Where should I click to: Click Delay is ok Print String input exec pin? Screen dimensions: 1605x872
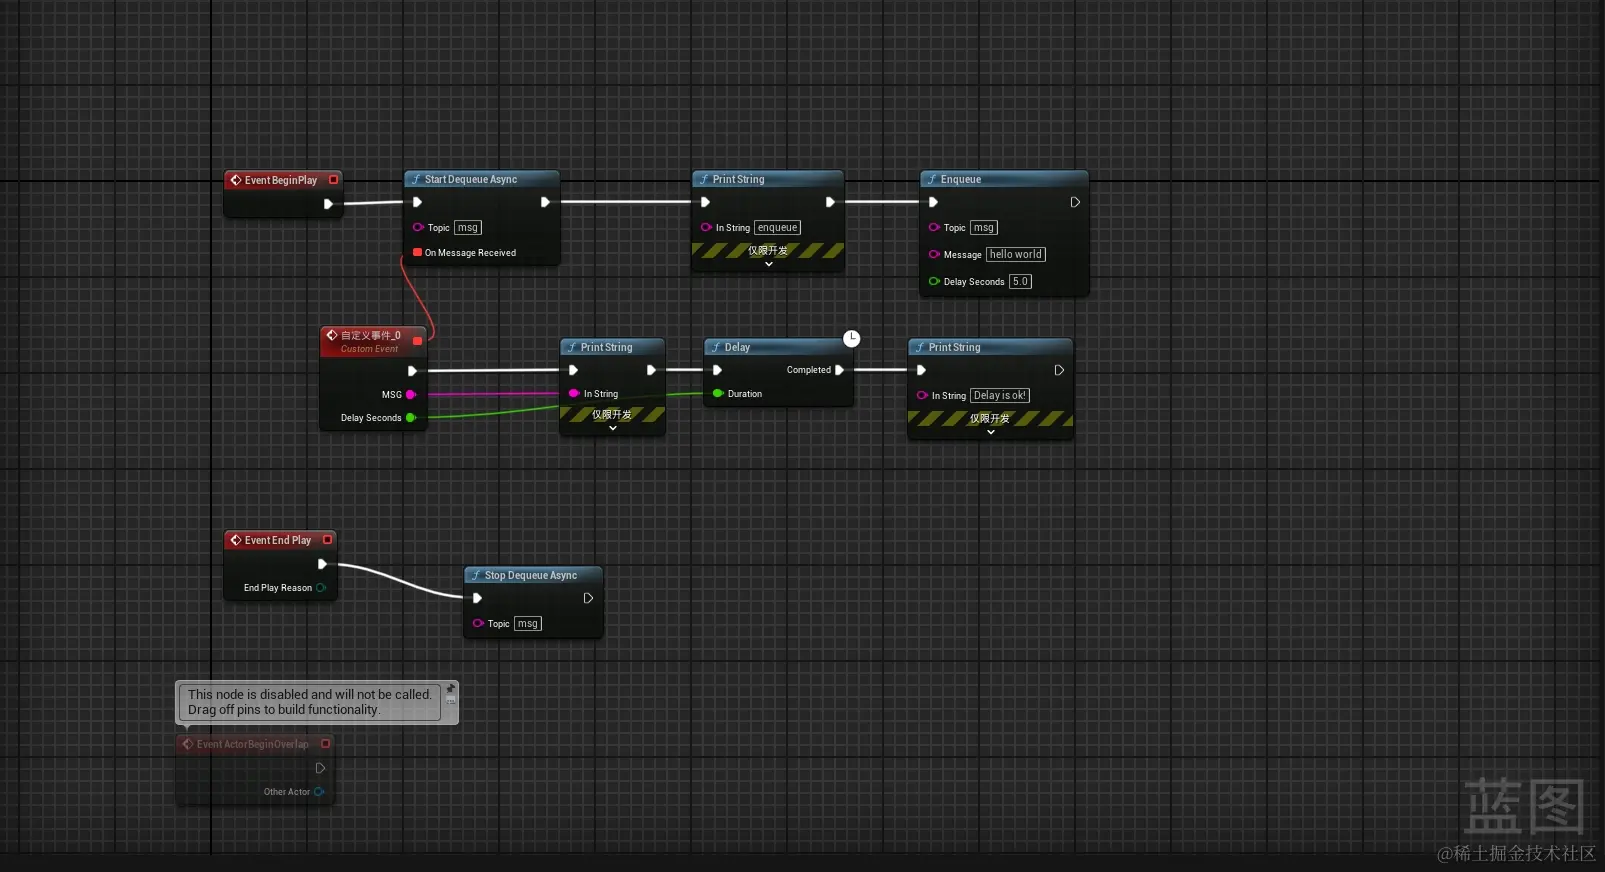(x=921, y=370)
